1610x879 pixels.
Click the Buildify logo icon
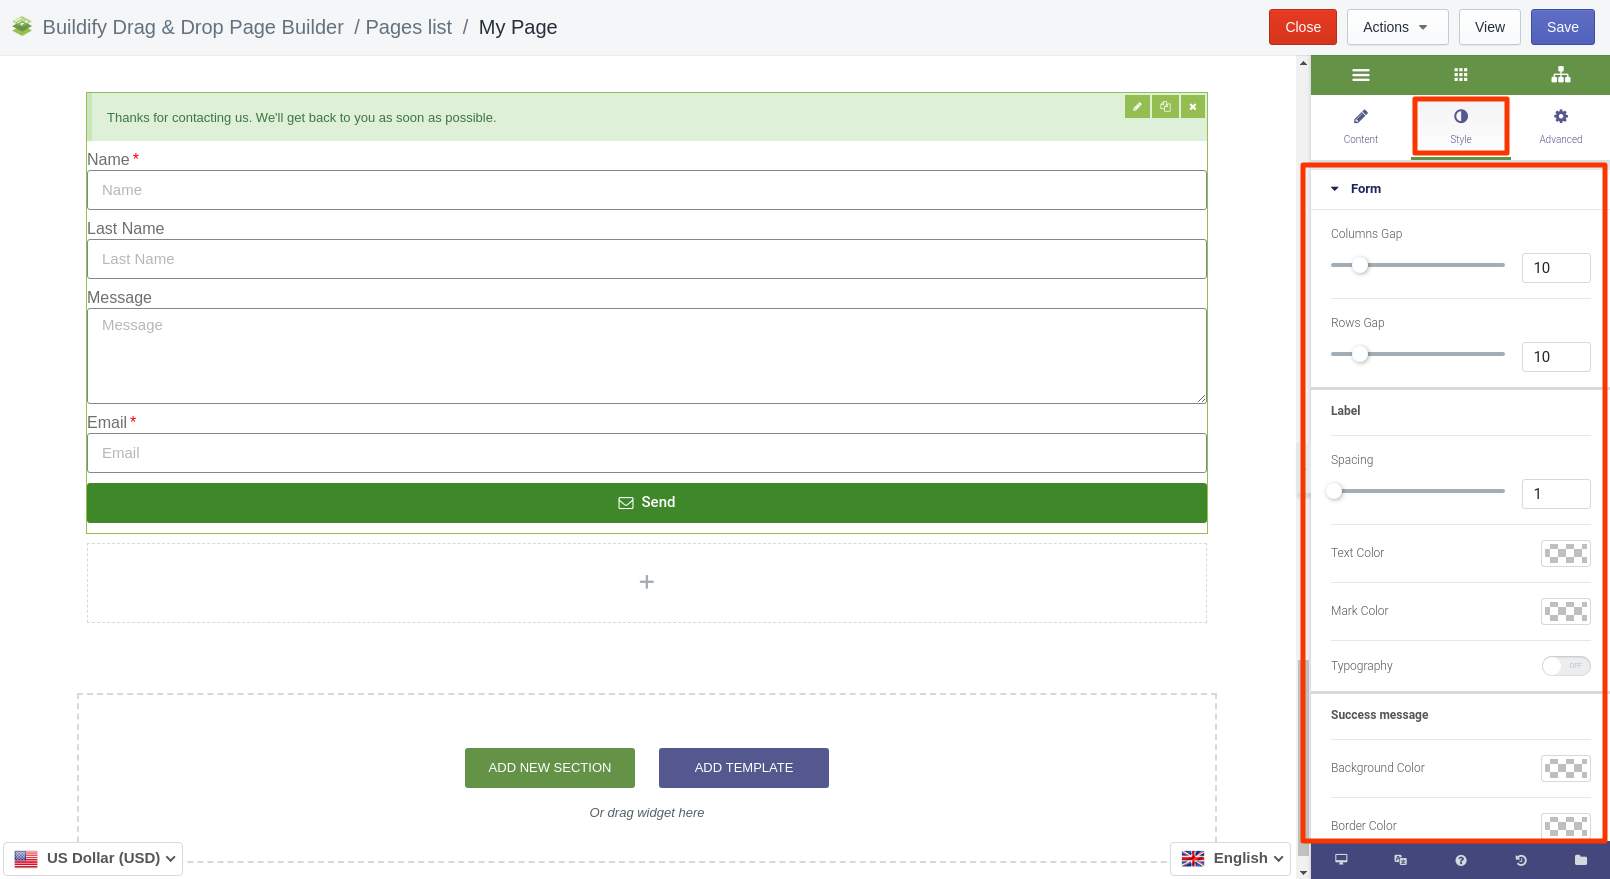[x=22, y=27]
